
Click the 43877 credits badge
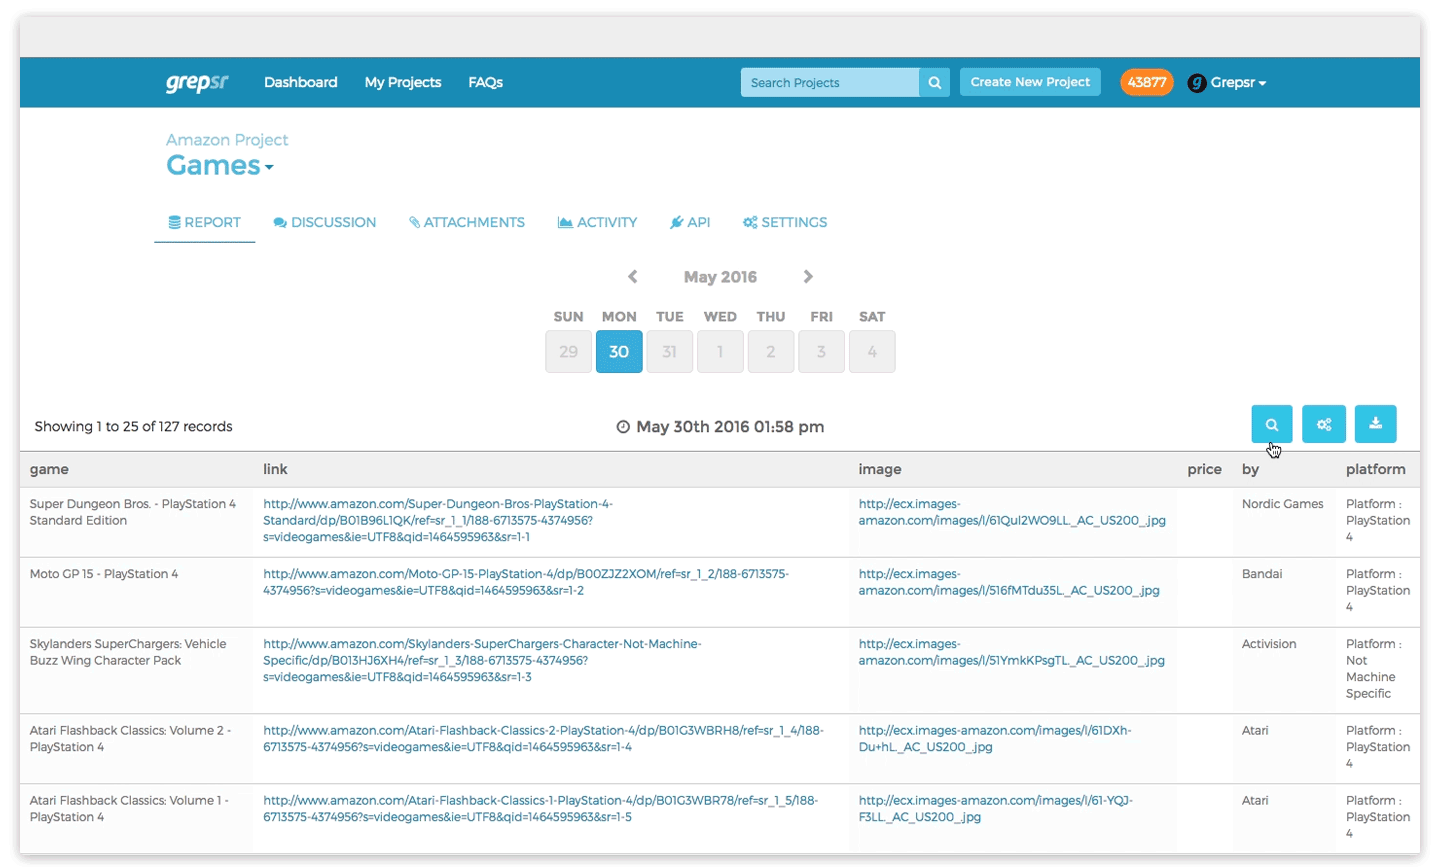click(x=1147, y=82)
